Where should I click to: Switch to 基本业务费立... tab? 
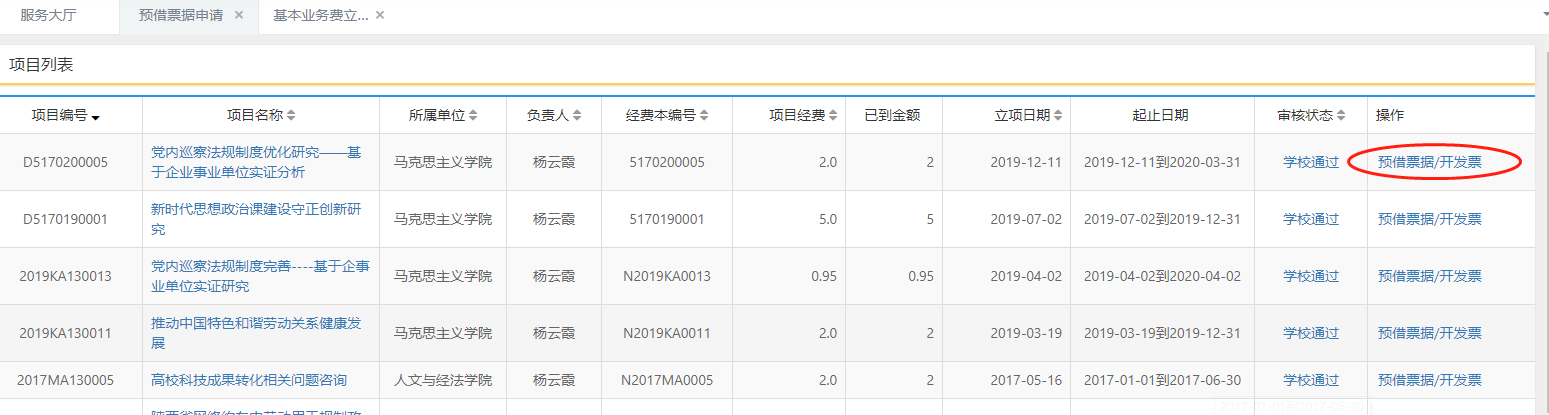[320, 15]
